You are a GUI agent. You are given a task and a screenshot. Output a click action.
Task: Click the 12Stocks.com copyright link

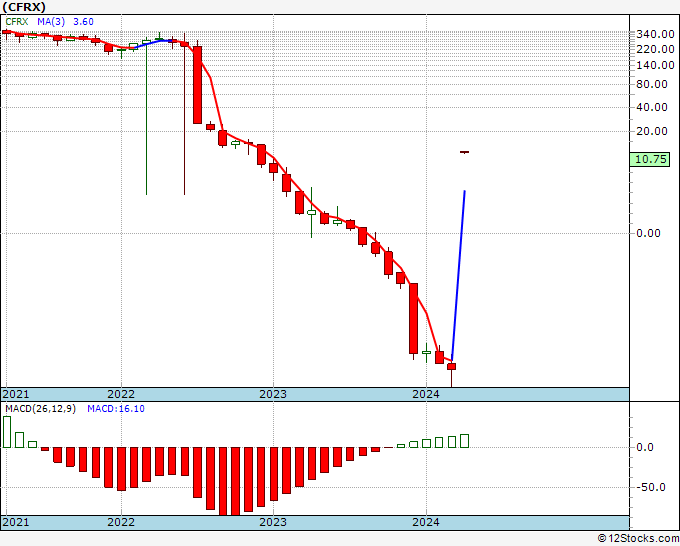[x=638, y=539]
